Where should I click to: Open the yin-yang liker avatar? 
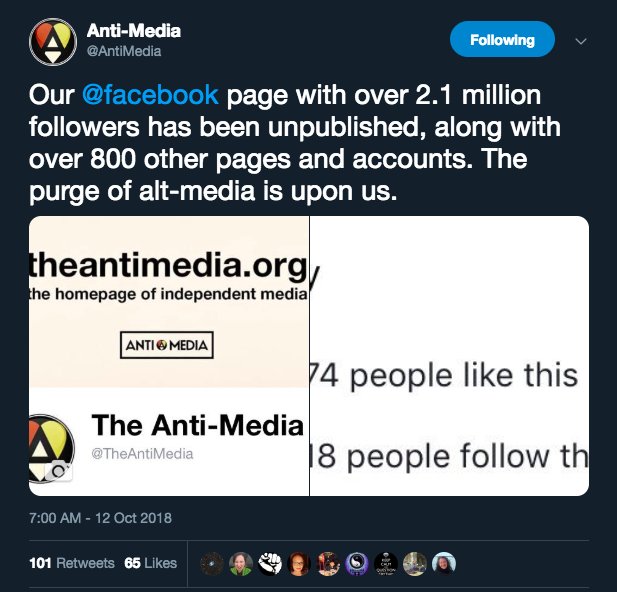(x=357, y=563)
